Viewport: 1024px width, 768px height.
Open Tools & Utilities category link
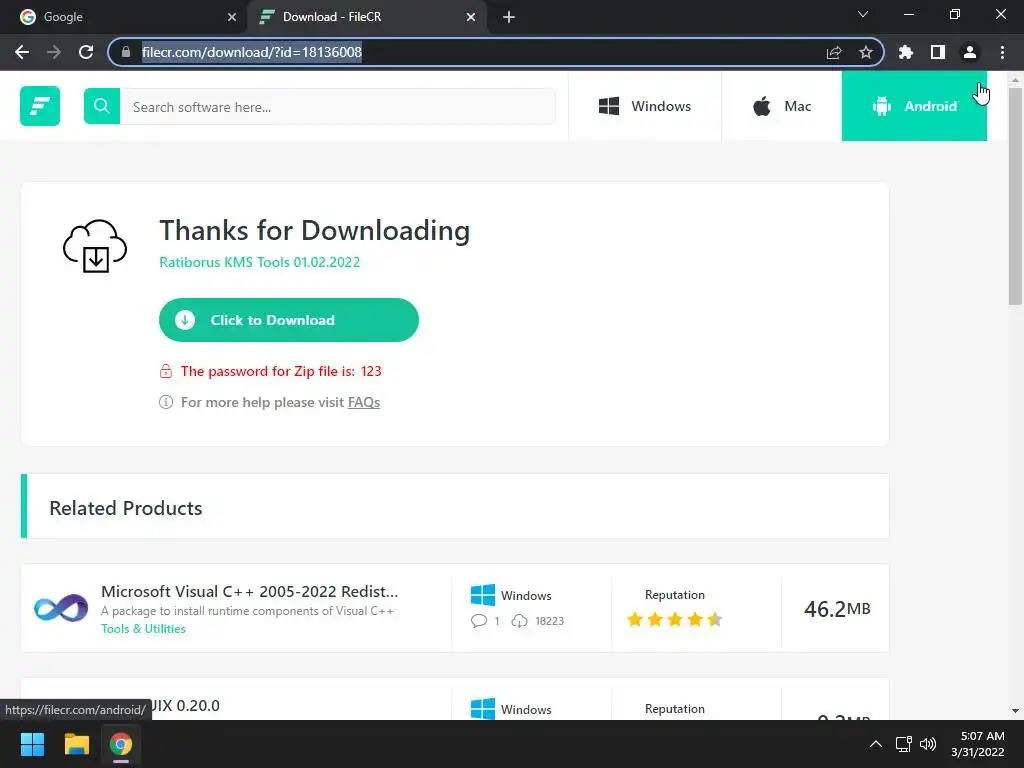(x=143, y=629)
